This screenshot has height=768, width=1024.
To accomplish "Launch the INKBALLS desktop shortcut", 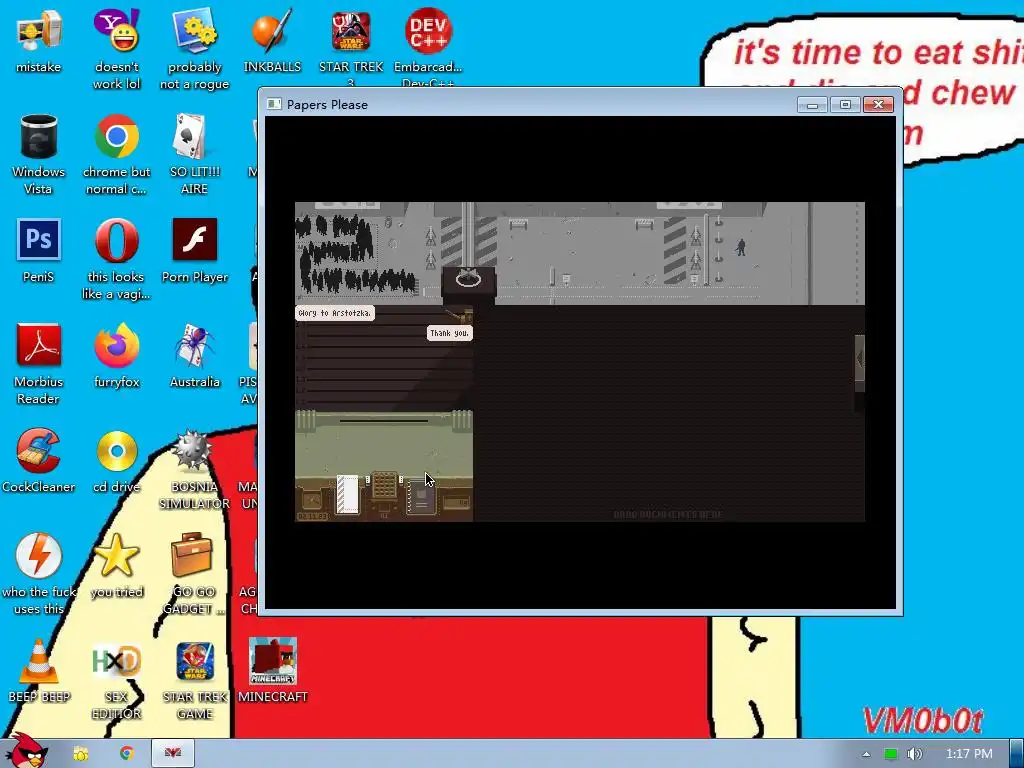I will tap(272, 31).
